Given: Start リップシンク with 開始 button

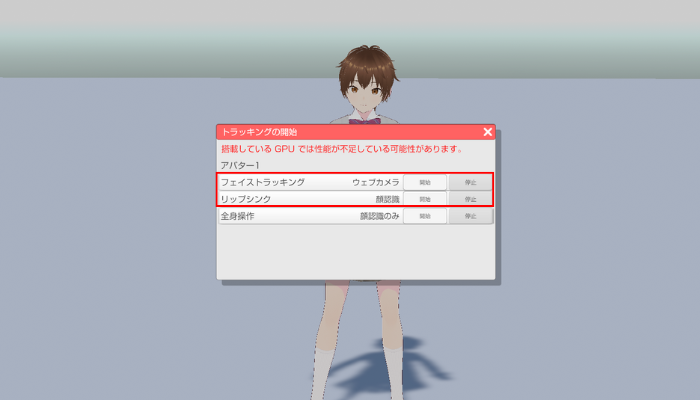Looking at the screenshot, I should click(x=425, y=199).
